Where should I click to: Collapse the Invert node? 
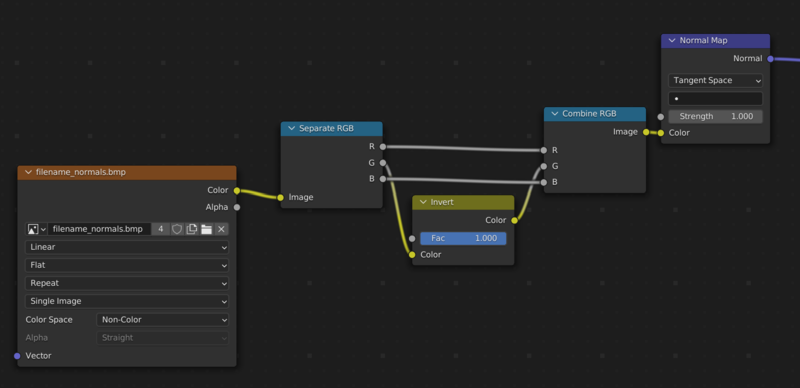click(423, 202)
